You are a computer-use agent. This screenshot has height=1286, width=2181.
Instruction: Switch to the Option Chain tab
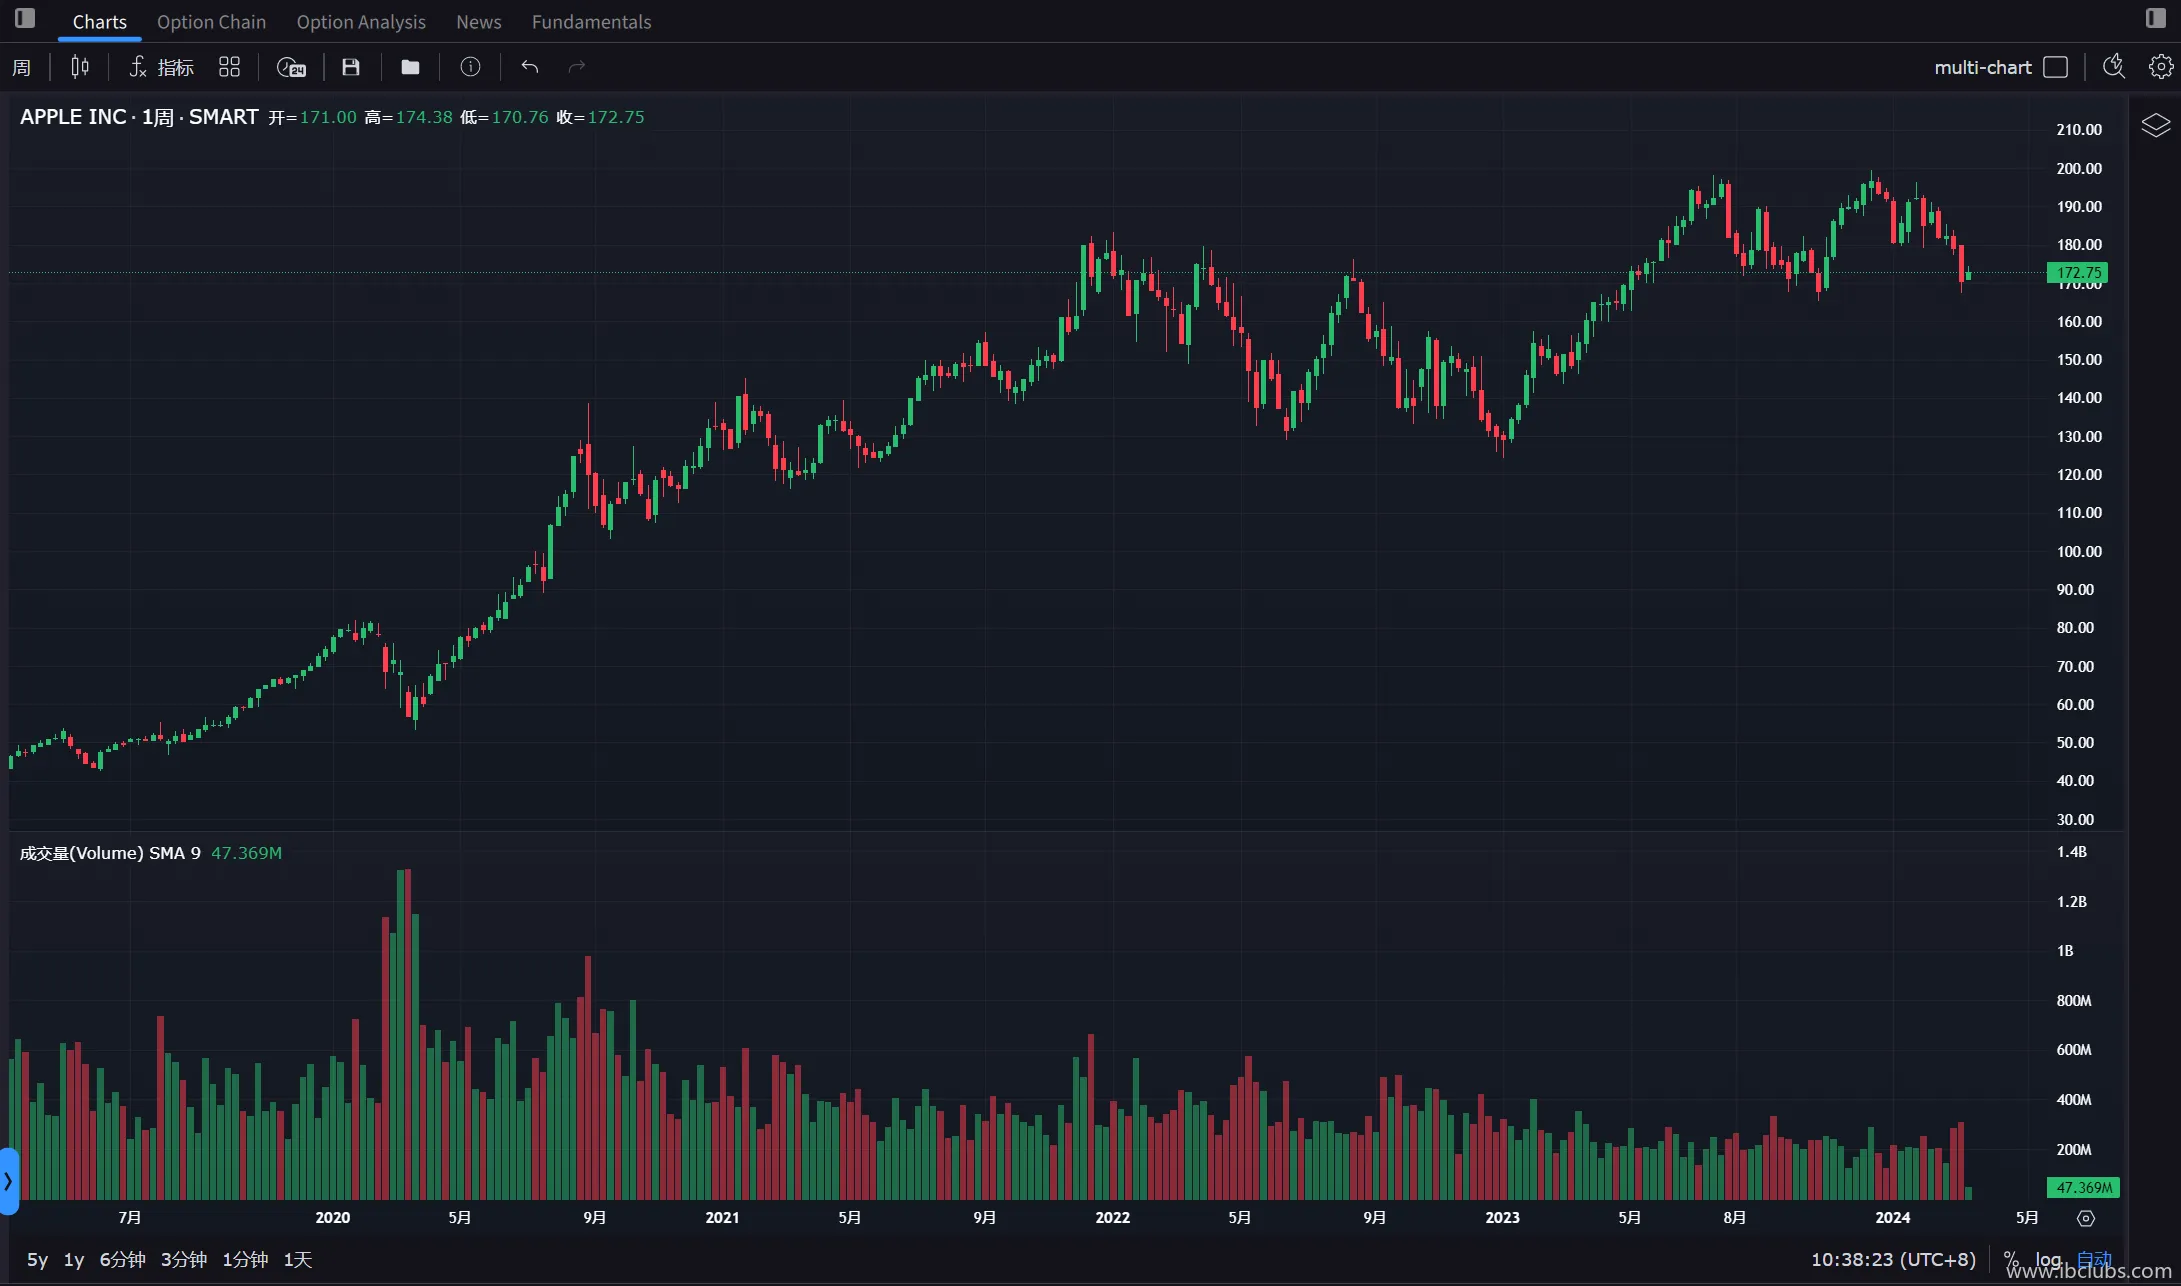click(x=211, y=22)
